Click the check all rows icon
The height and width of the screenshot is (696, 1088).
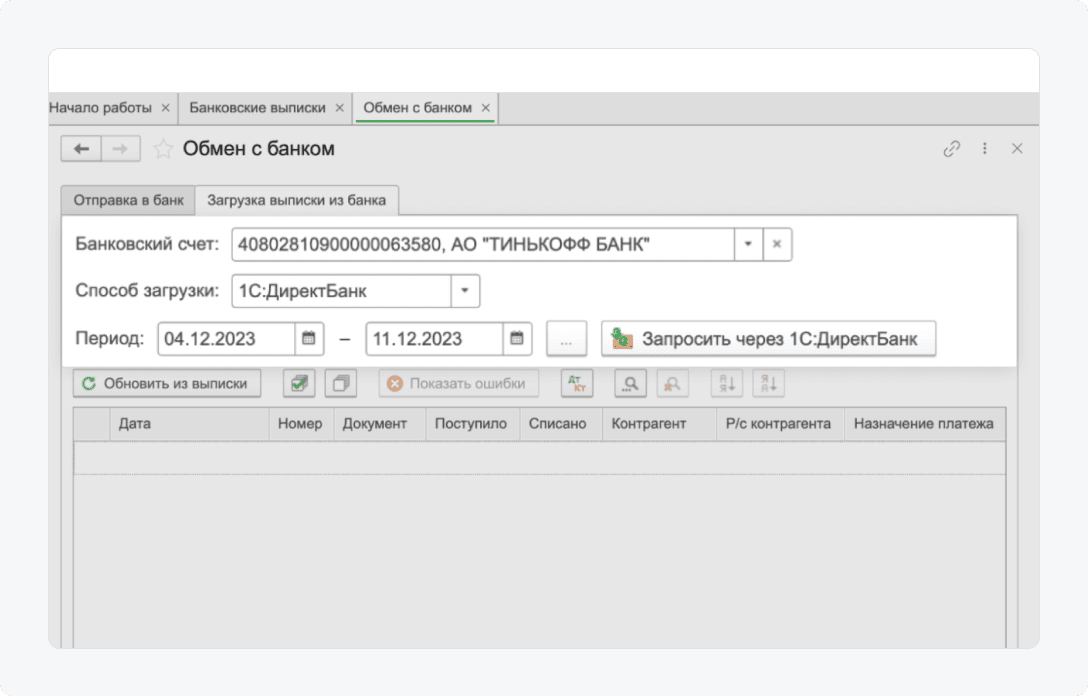click(x=299, y=384)
